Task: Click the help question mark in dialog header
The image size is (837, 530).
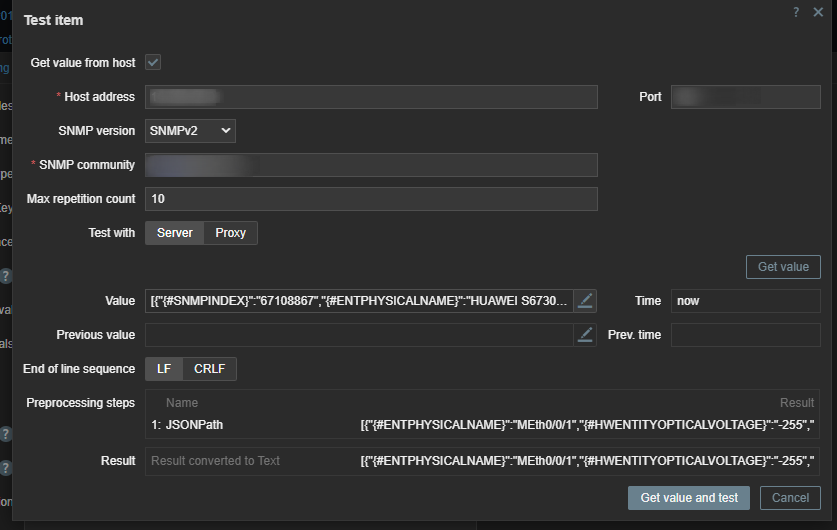Action: (x=796, y=12)
